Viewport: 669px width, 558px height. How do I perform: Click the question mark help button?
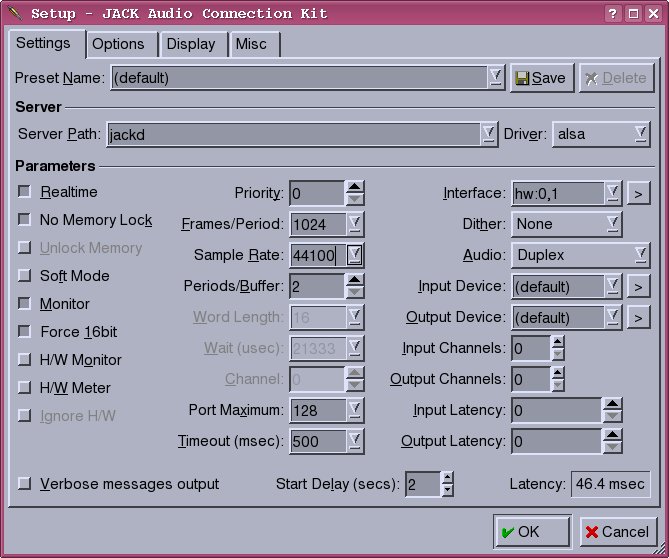[x=613, y=14]
